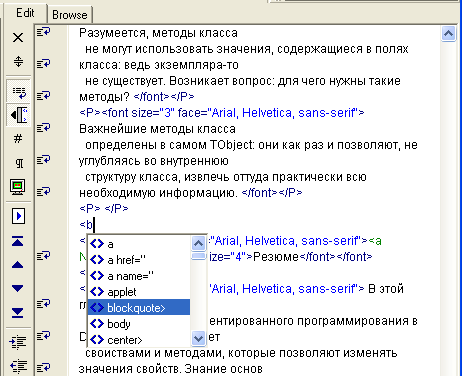Click the tag icon beside 'center>'
The image size is (462, 376).
tap(97, 340)
